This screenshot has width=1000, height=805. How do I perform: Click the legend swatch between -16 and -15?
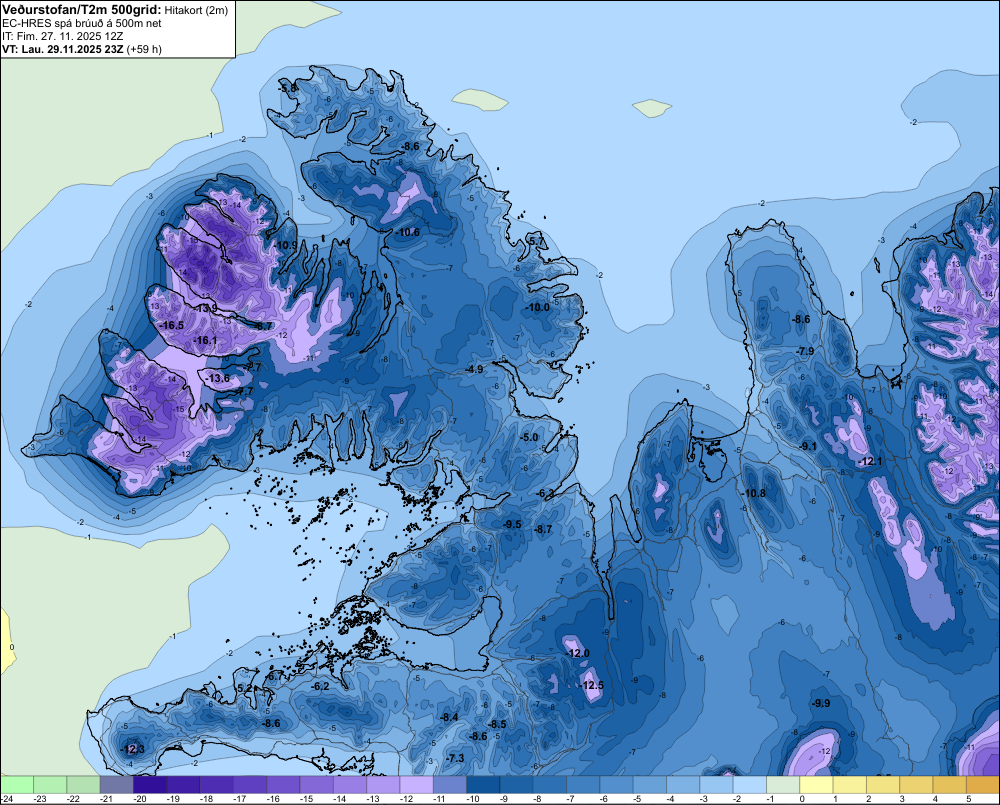[283, 784]
